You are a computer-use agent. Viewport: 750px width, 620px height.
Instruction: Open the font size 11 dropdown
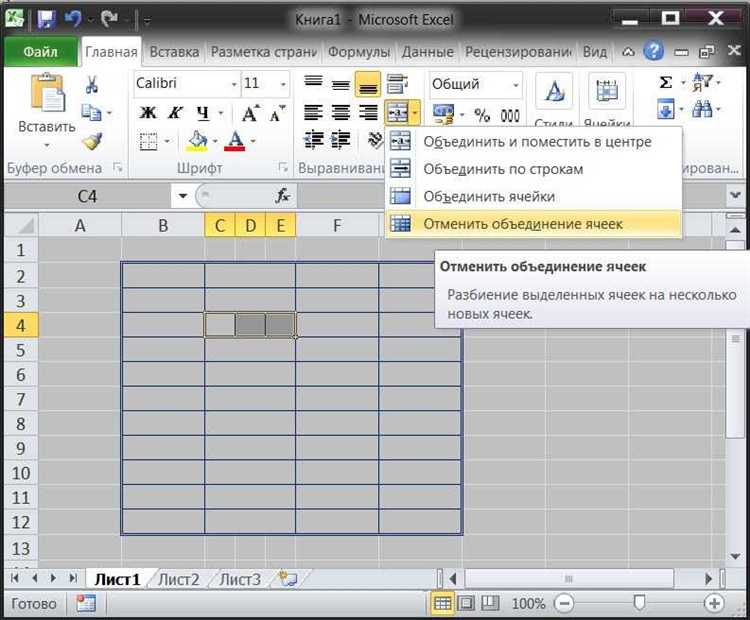tap(283, 85)
